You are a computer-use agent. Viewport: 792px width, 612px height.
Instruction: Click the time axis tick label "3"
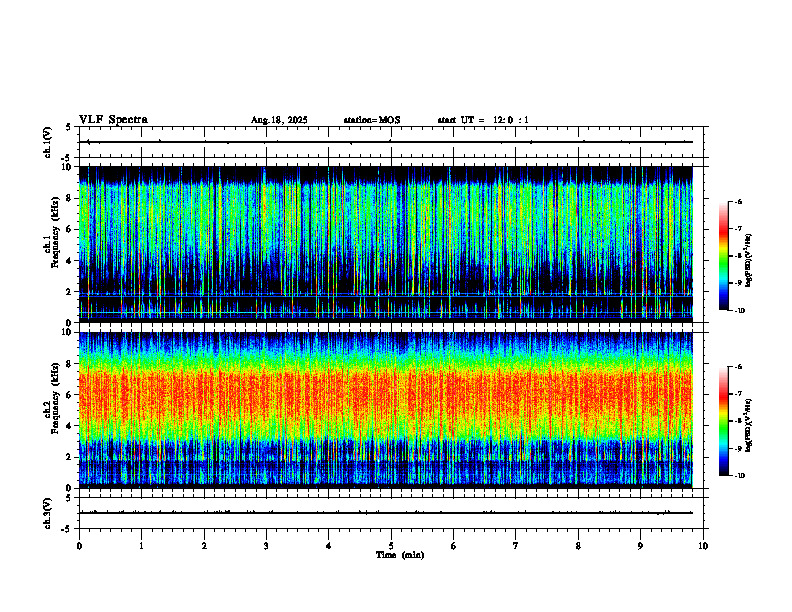pos(266,546)
